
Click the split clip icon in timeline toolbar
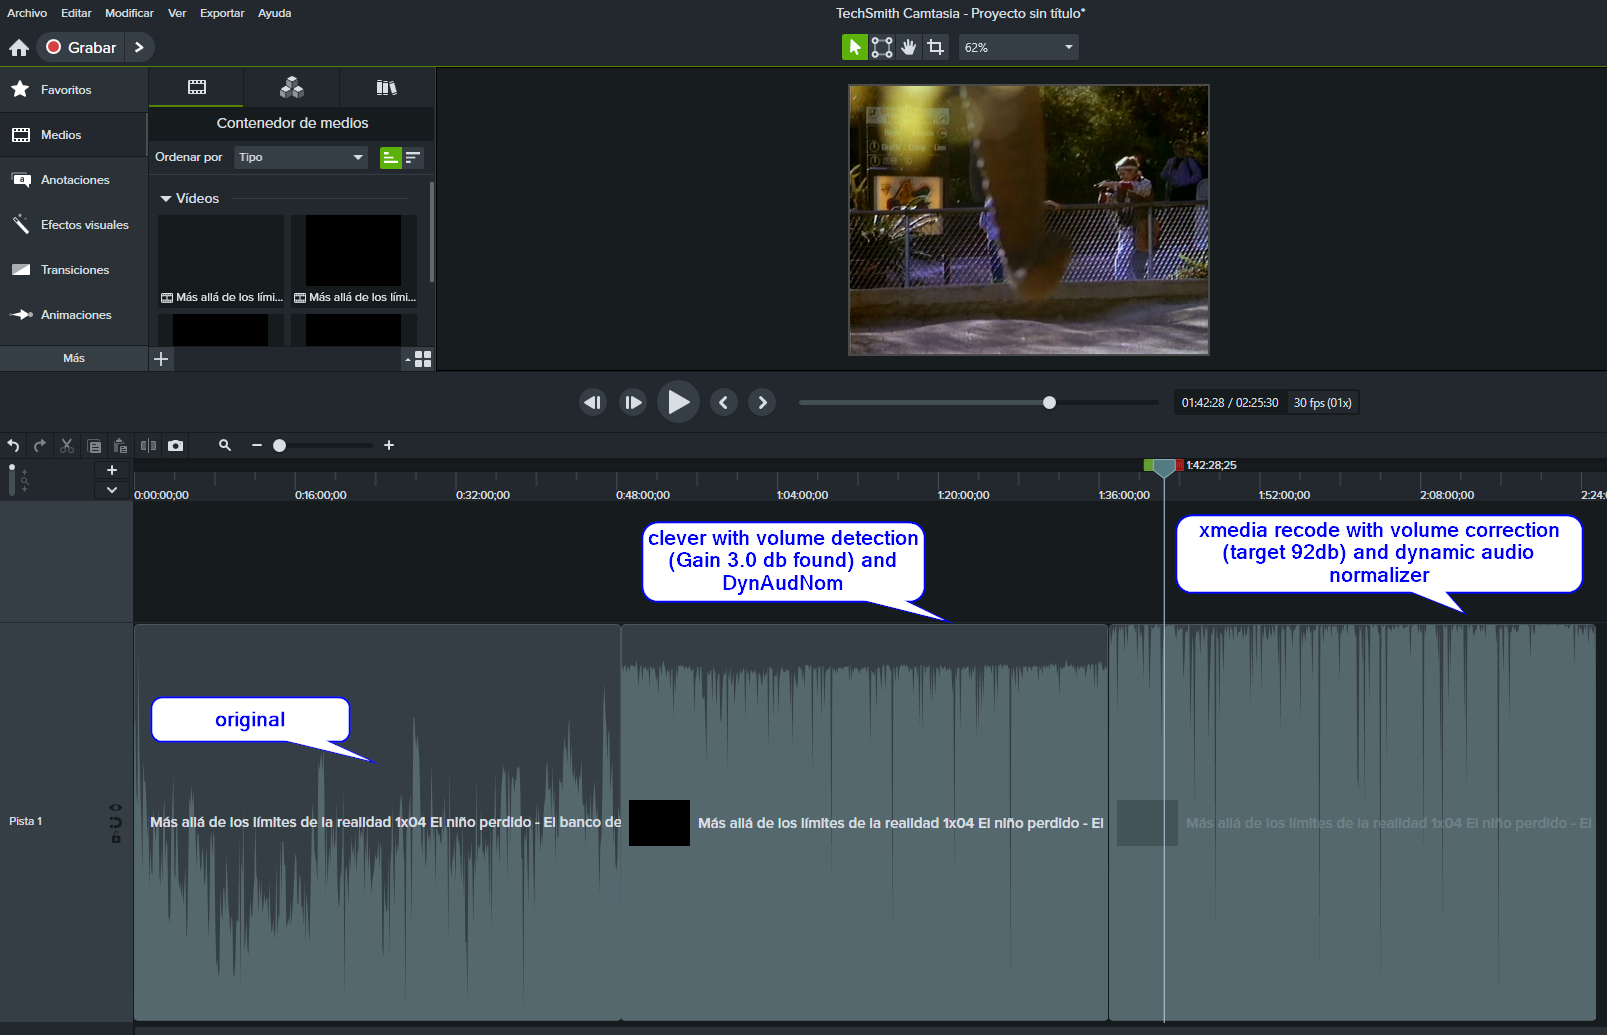pyautogui.click(x=148, y=446)
